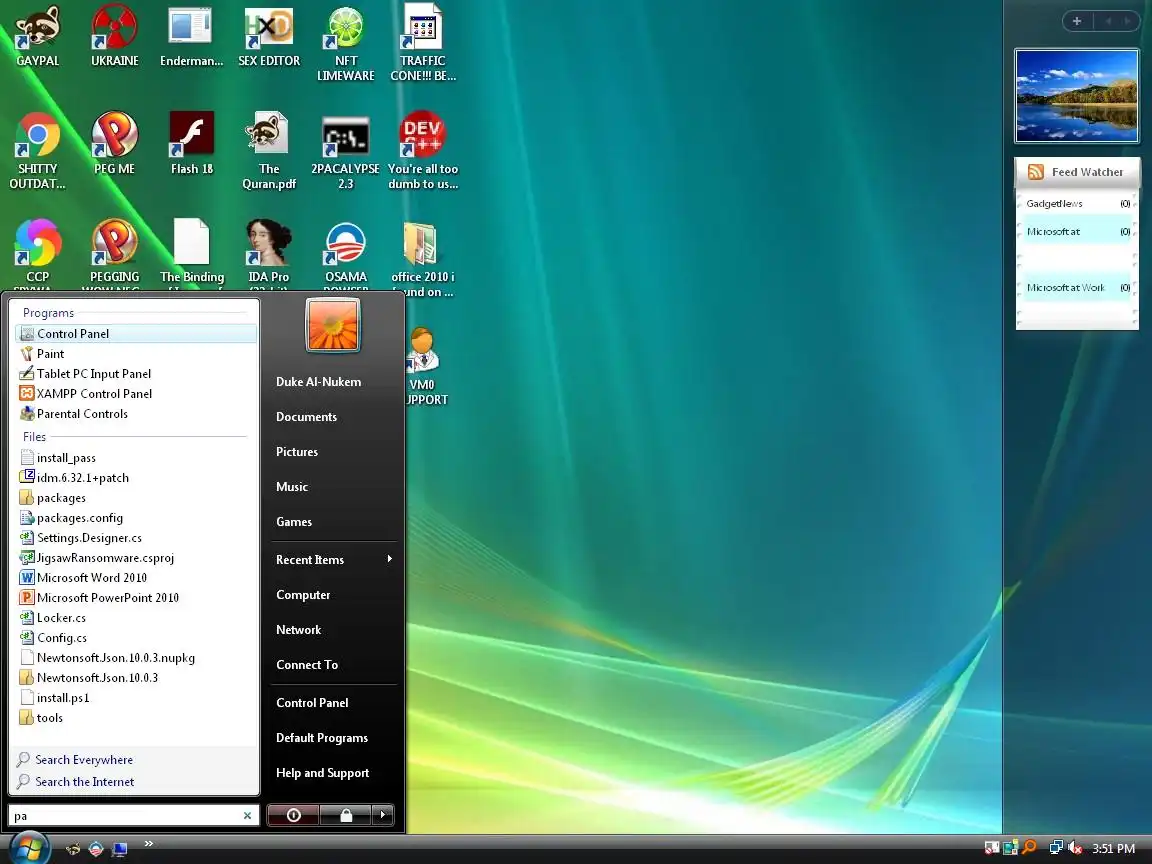
Task: Open JigsawRansomware.csproj result
Action: (136, 558)
